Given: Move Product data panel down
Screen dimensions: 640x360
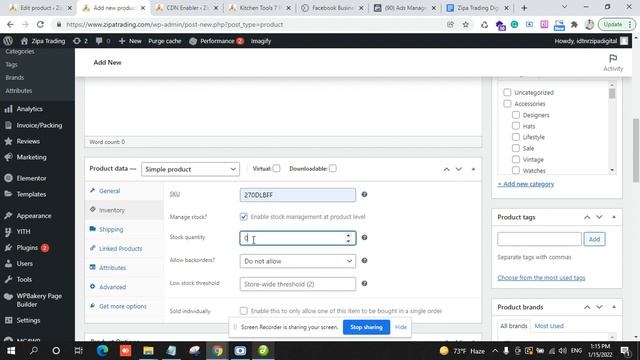Looking at the screenshot, I should coord(459,169).
